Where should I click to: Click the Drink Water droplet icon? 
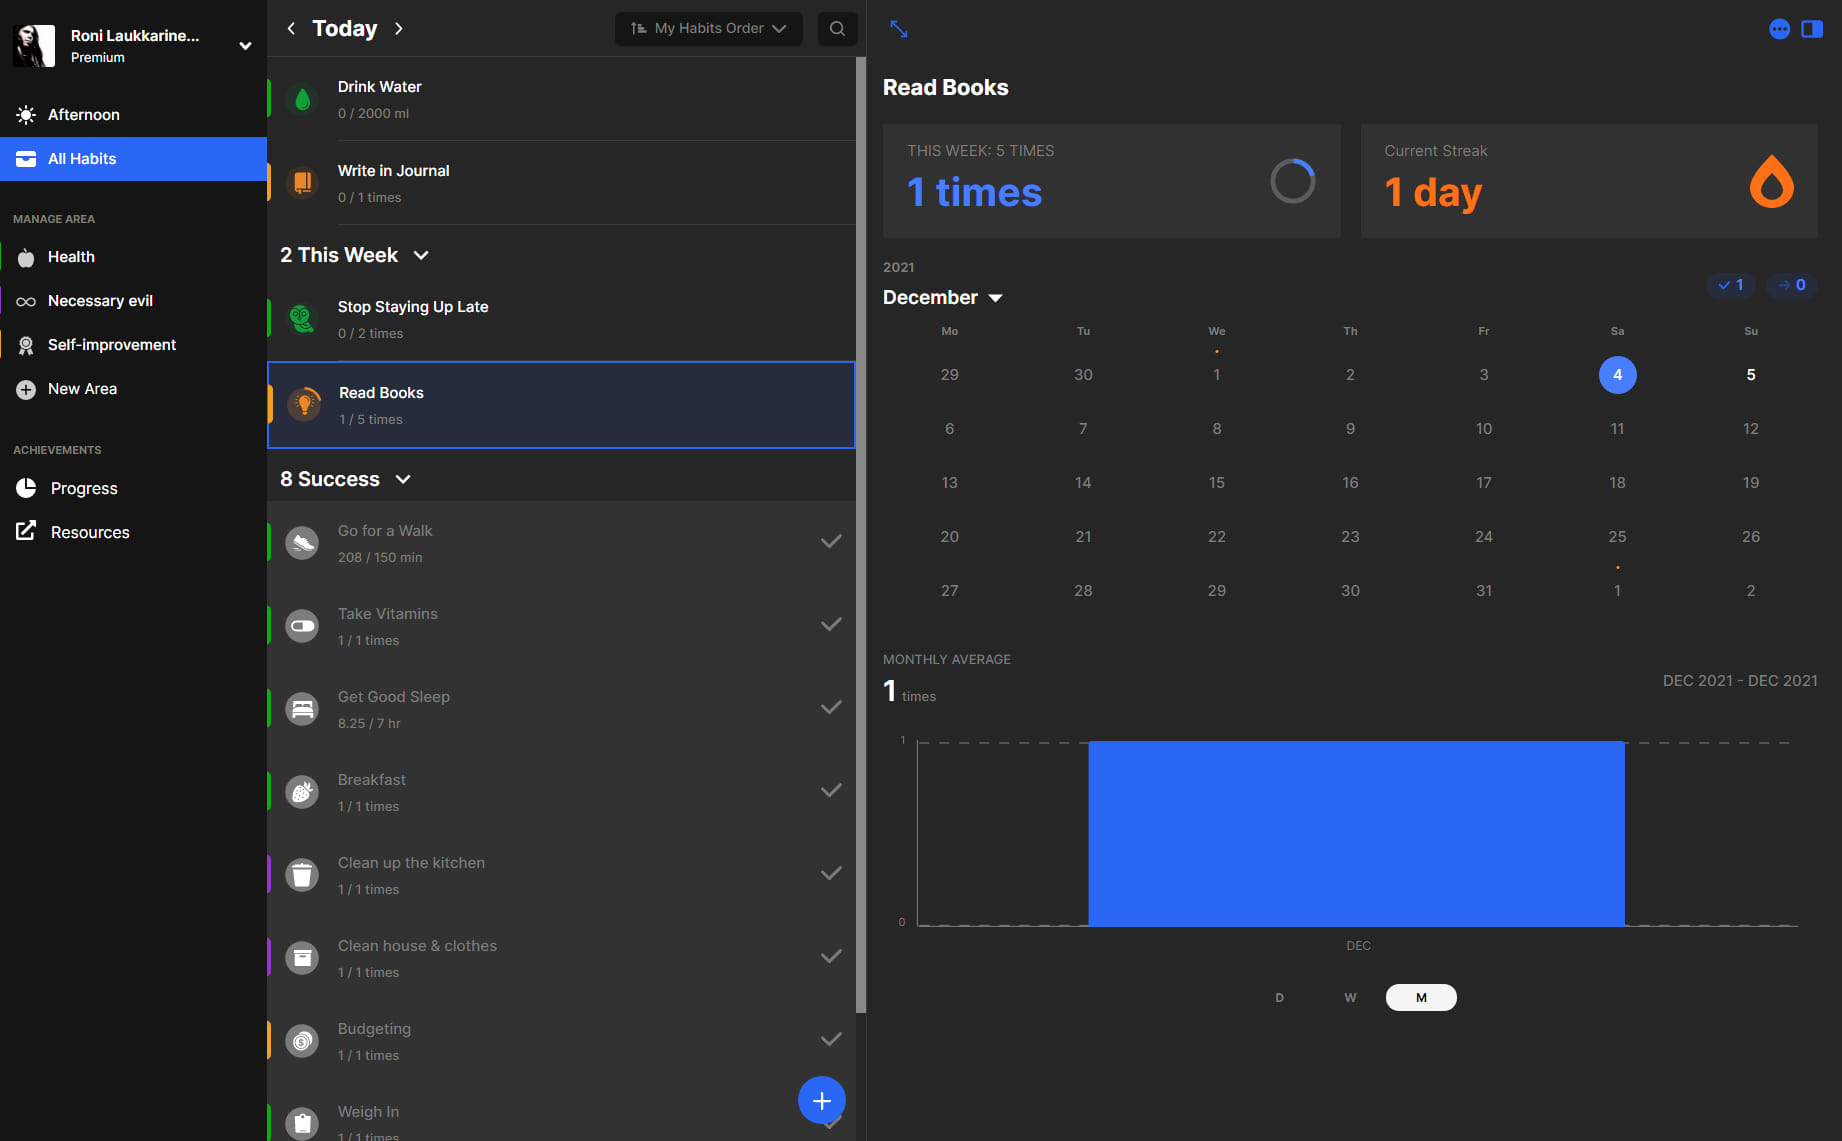[x=302, y=99]
